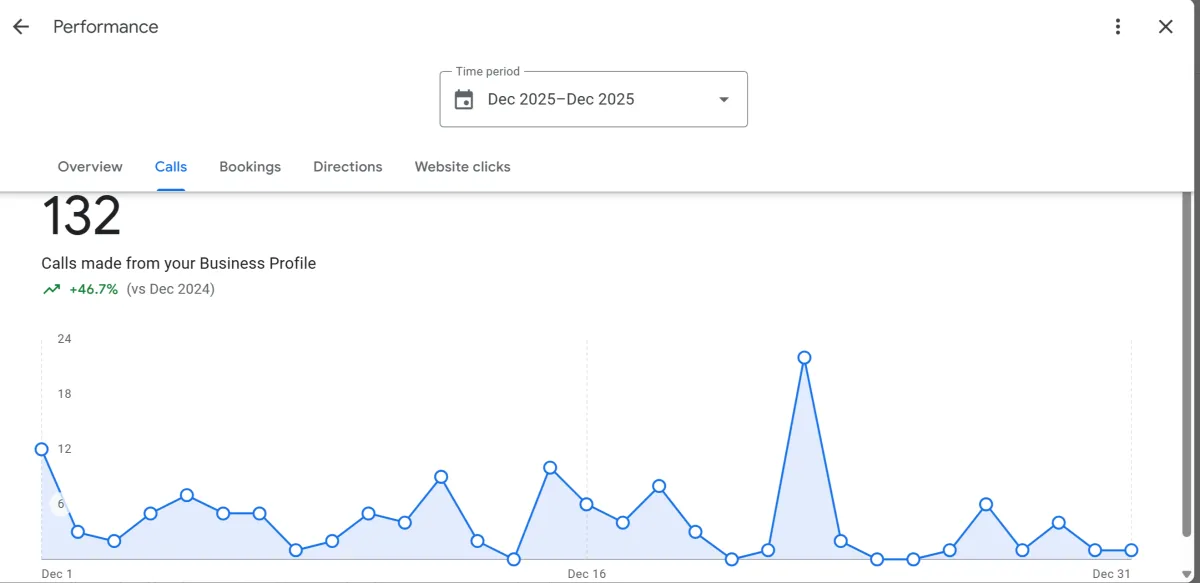The height and width of the screenshot is (583, 1200).
Task: Open the three-dot more options menu
Action: 1118,27
